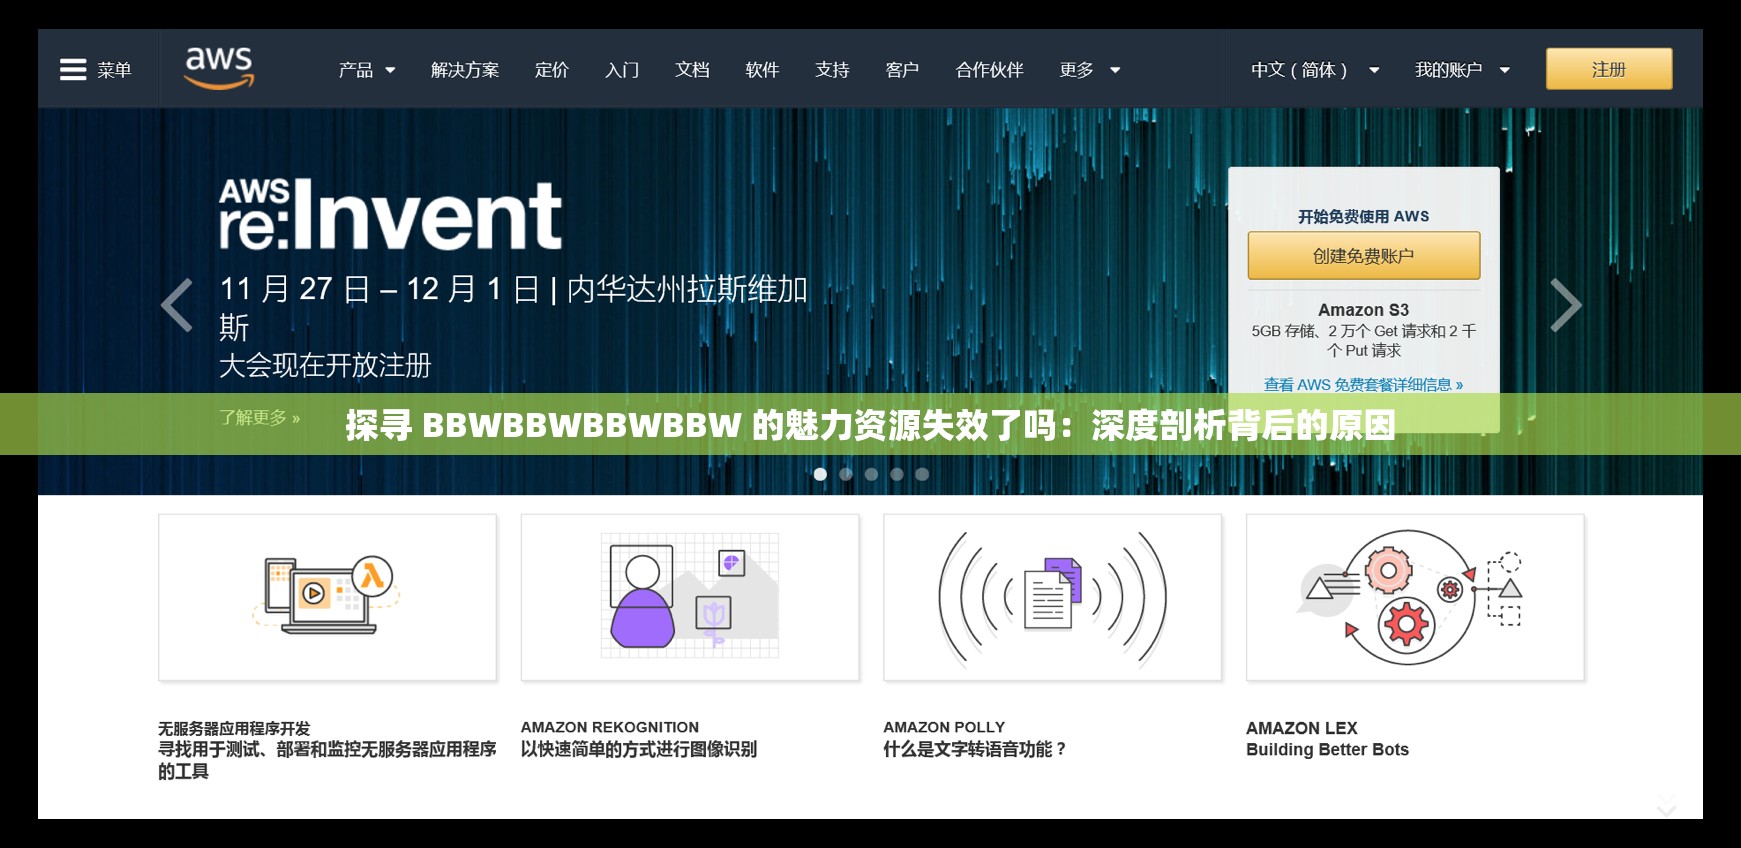Open the 支持 menu item
Viewport: 1741px width, 848px height.
click(x=832, y=70)
